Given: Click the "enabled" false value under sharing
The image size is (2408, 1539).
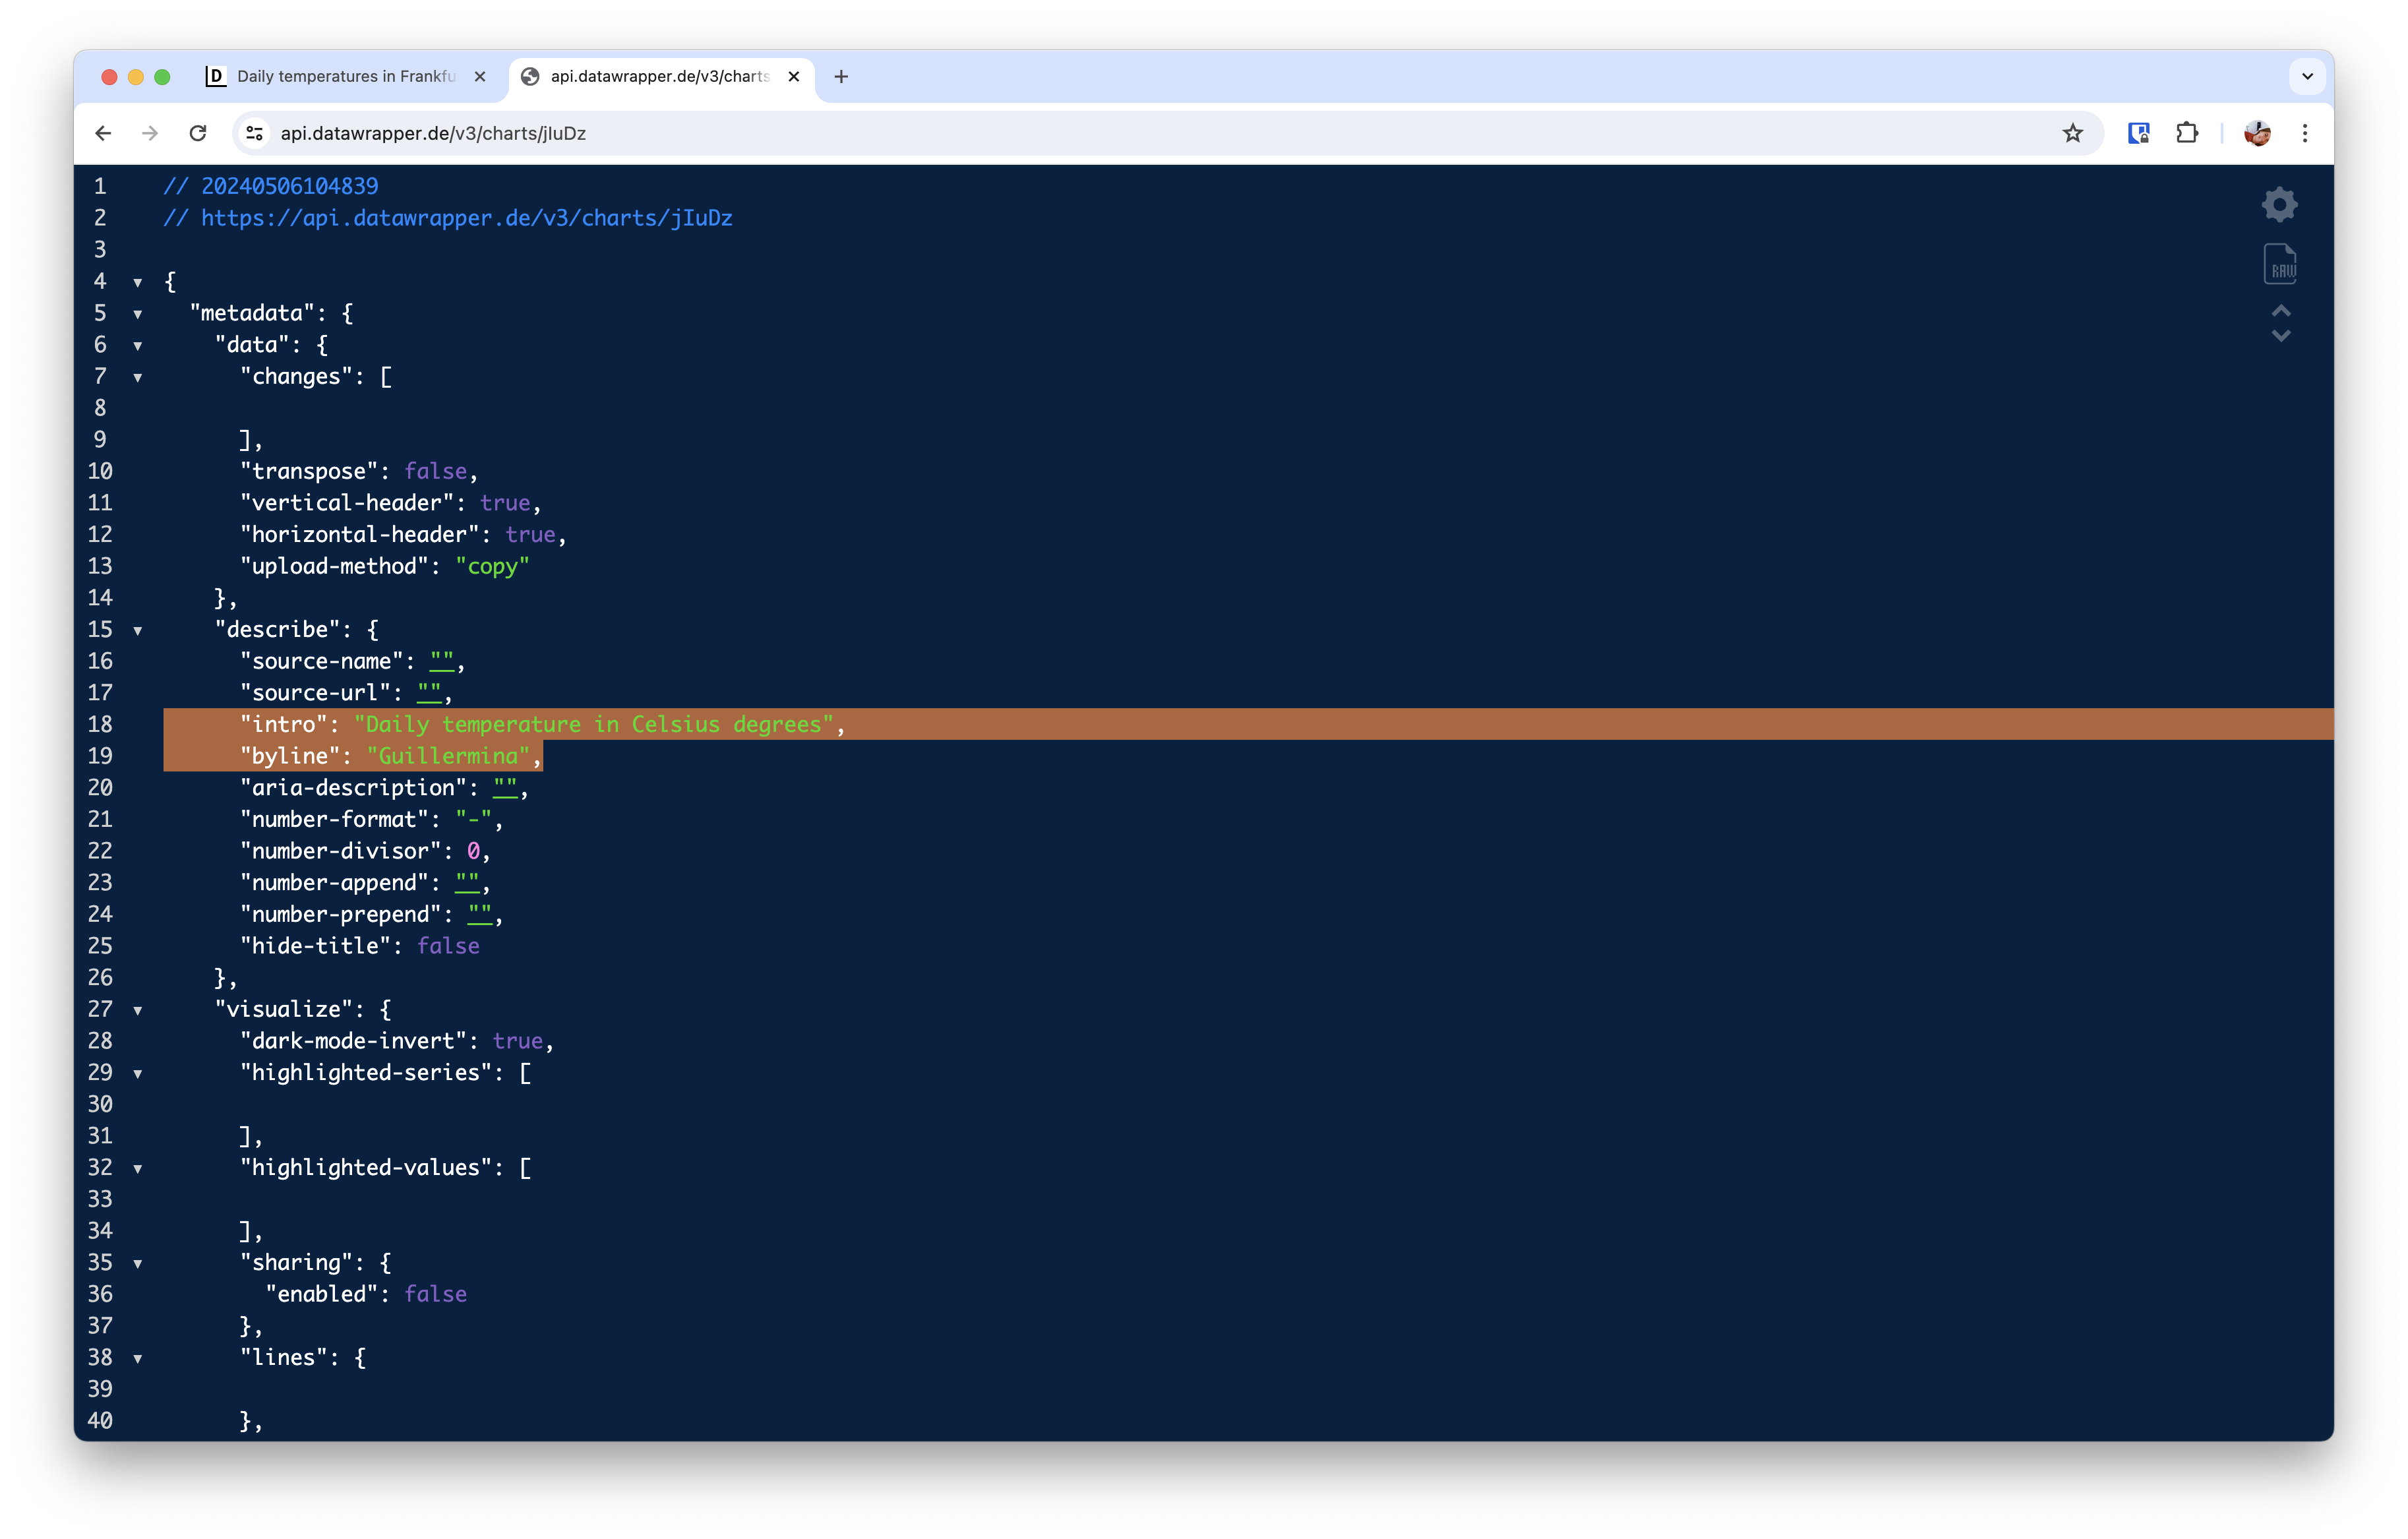Looking at the screenshot, I should pyautogui.click(x=435, y=1294).
